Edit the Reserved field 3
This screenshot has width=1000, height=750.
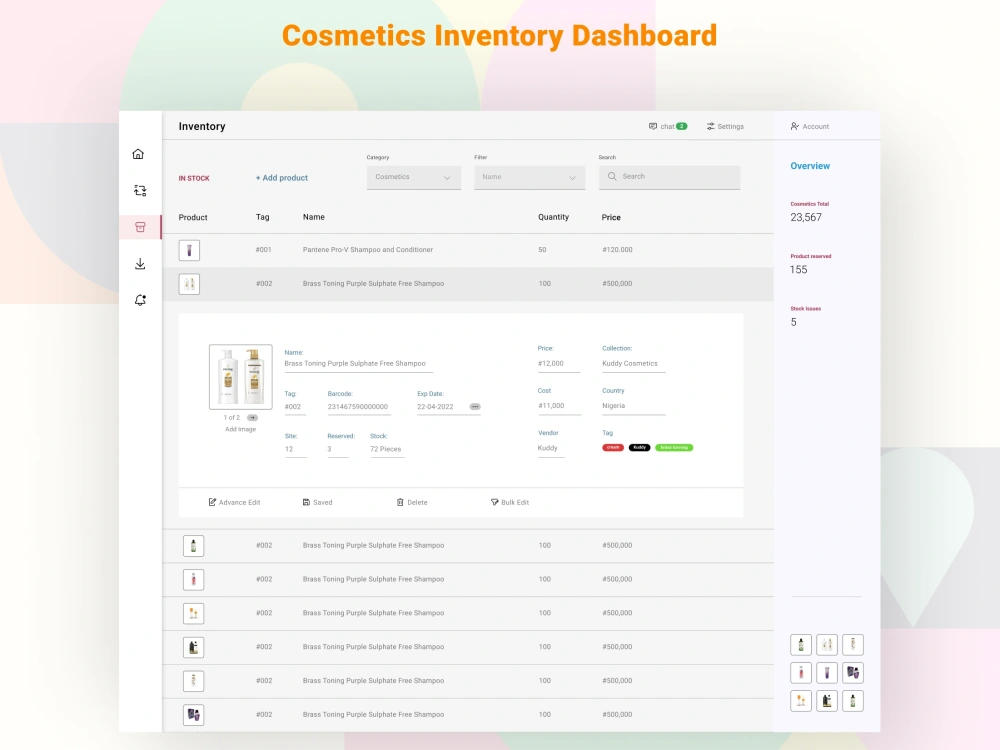point(338,450)
